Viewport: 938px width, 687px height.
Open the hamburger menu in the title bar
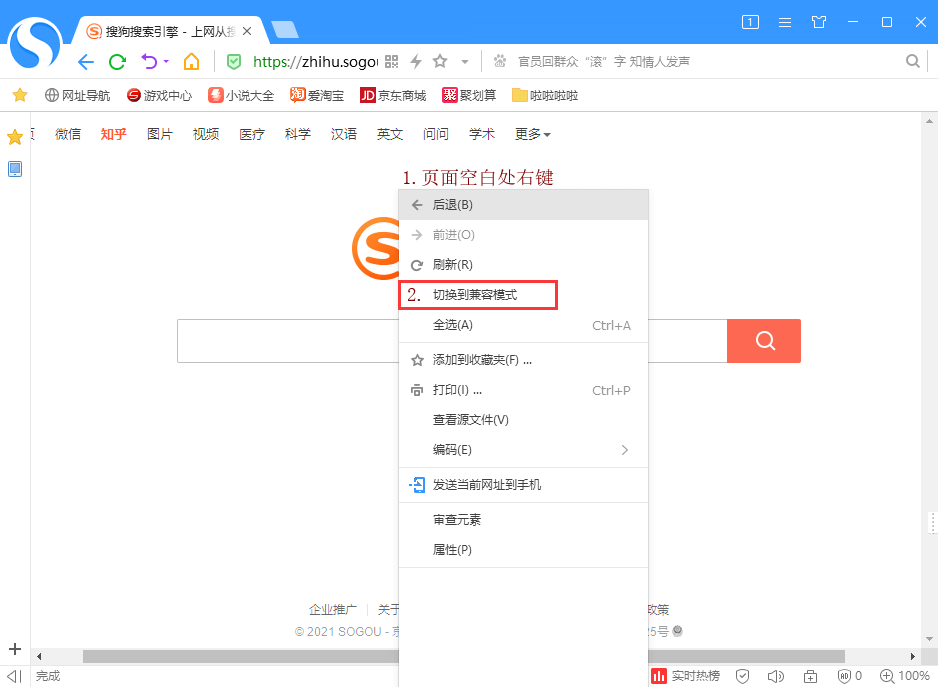tap(784, 21)
